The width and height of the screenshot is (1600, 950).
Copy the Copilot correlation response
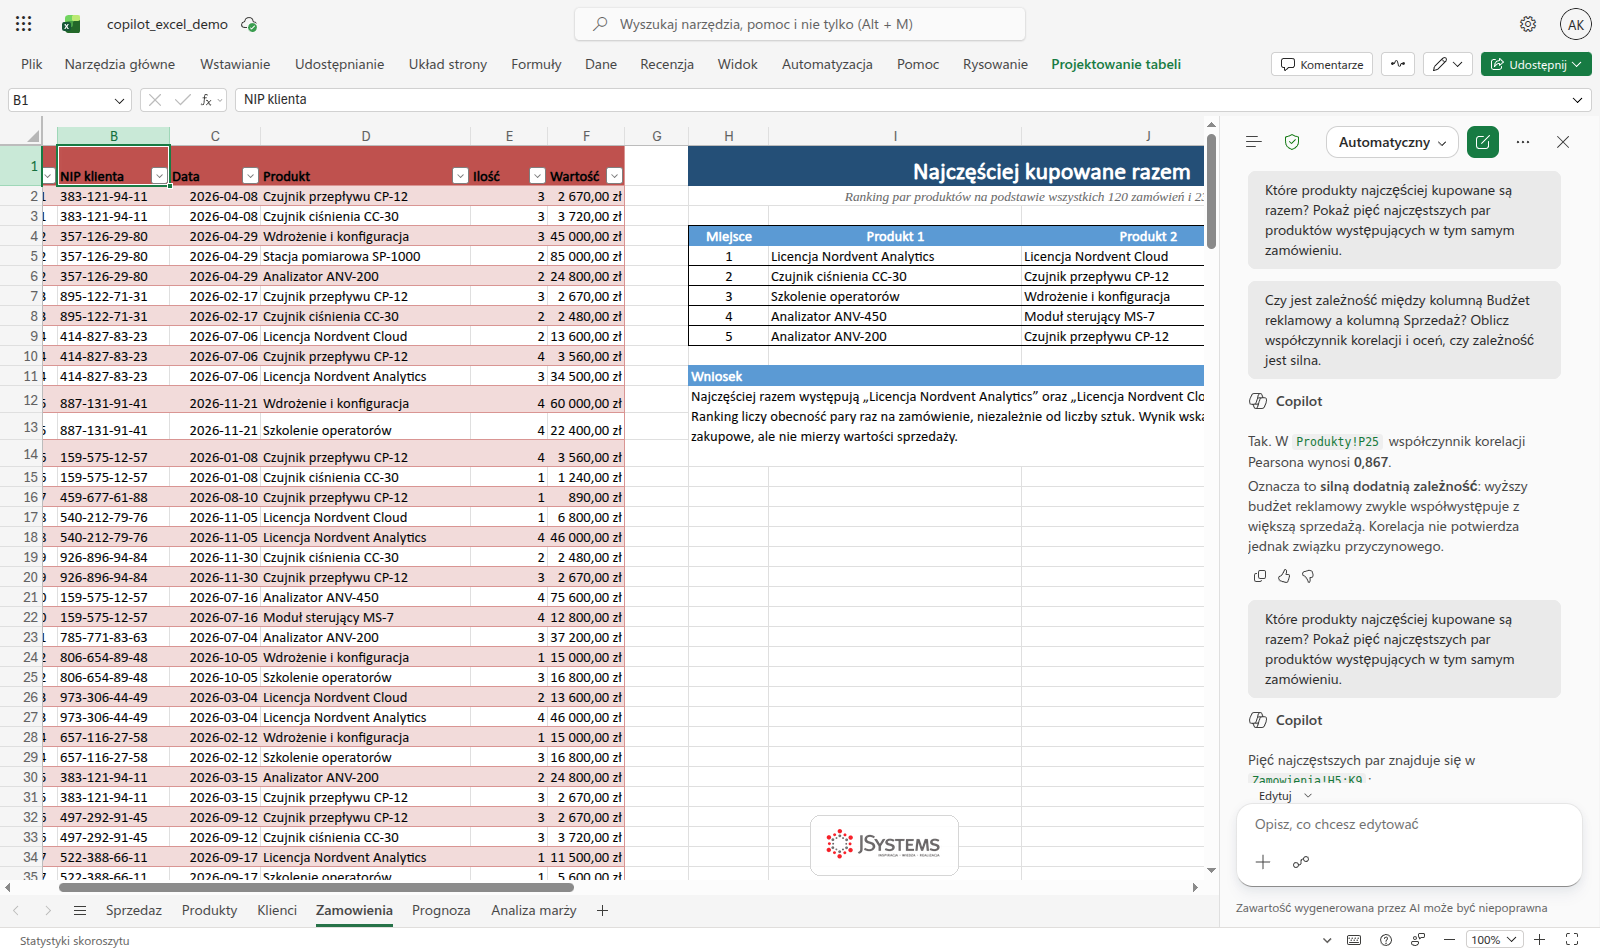click(1260, 576)
